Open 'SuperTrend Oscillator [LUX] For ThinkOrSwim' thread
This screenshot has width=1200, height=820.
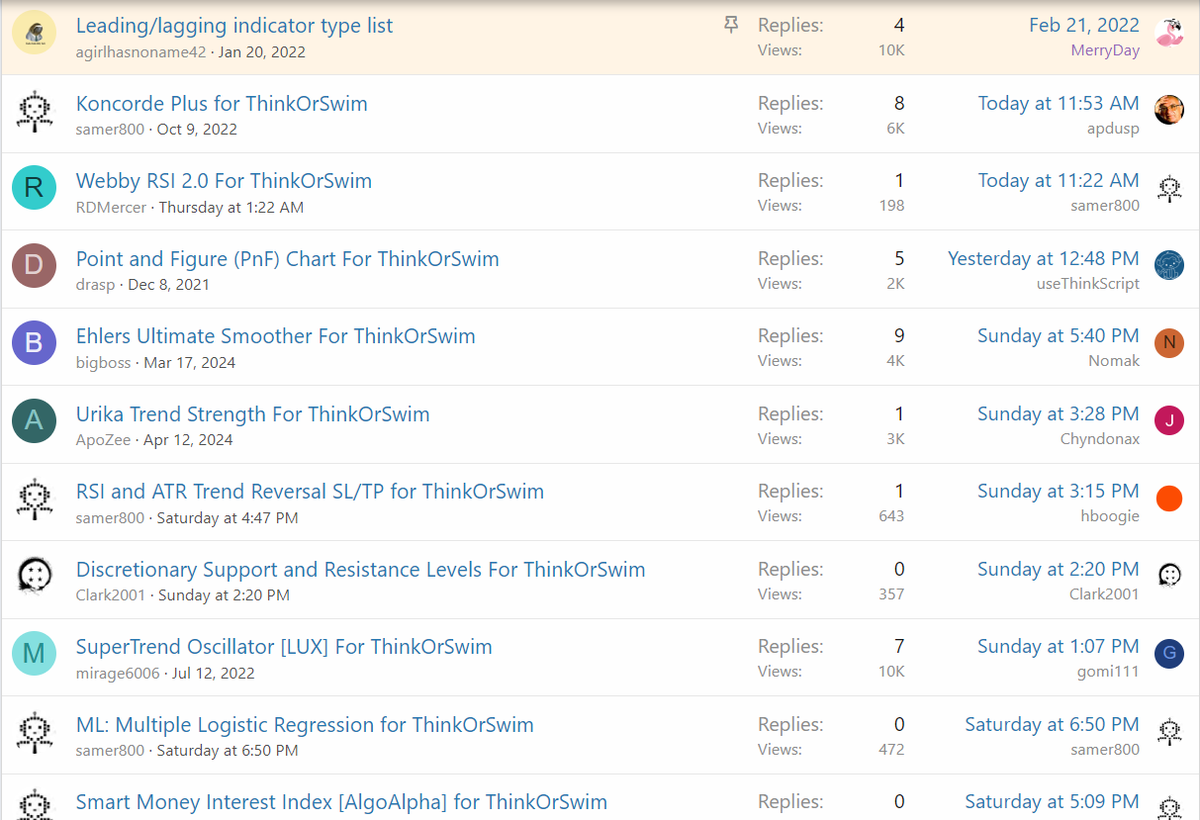pyautogui.click(x=284, y=647)
